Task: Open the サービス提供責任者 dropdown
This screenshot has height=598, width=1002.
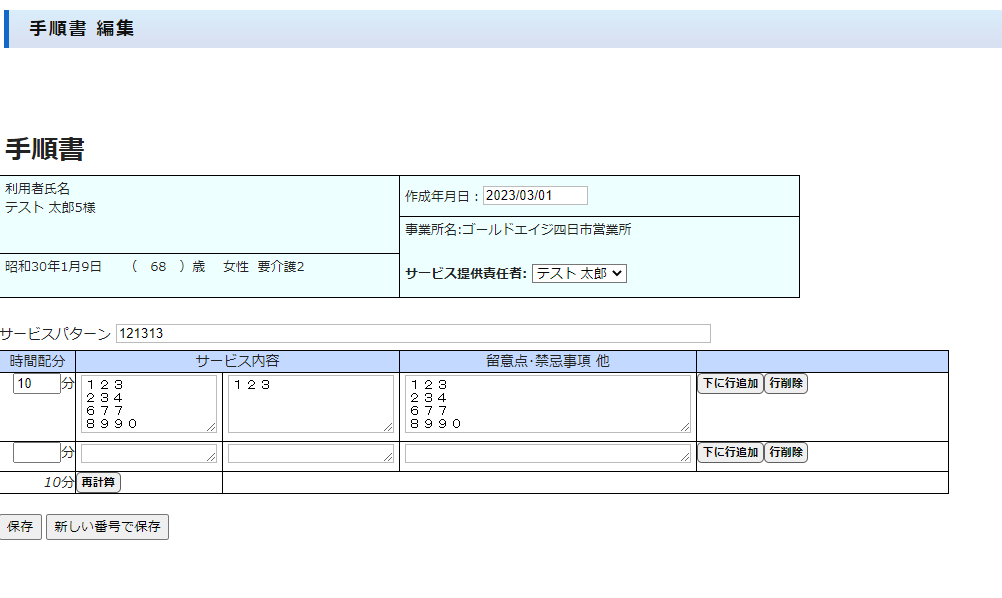Action: tap(579, 273)
